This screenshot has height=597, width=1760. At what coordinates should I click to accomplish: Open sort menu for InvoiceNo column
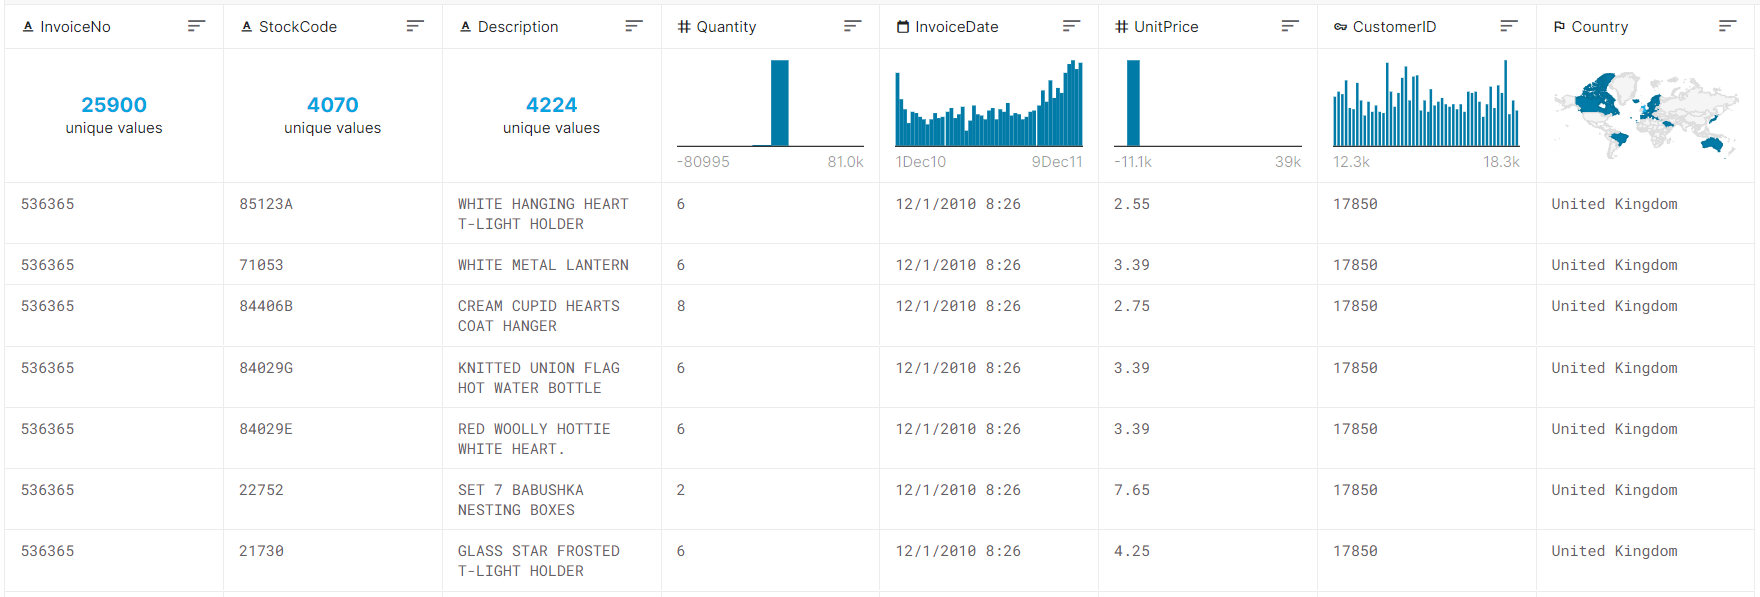coord(196,26)
